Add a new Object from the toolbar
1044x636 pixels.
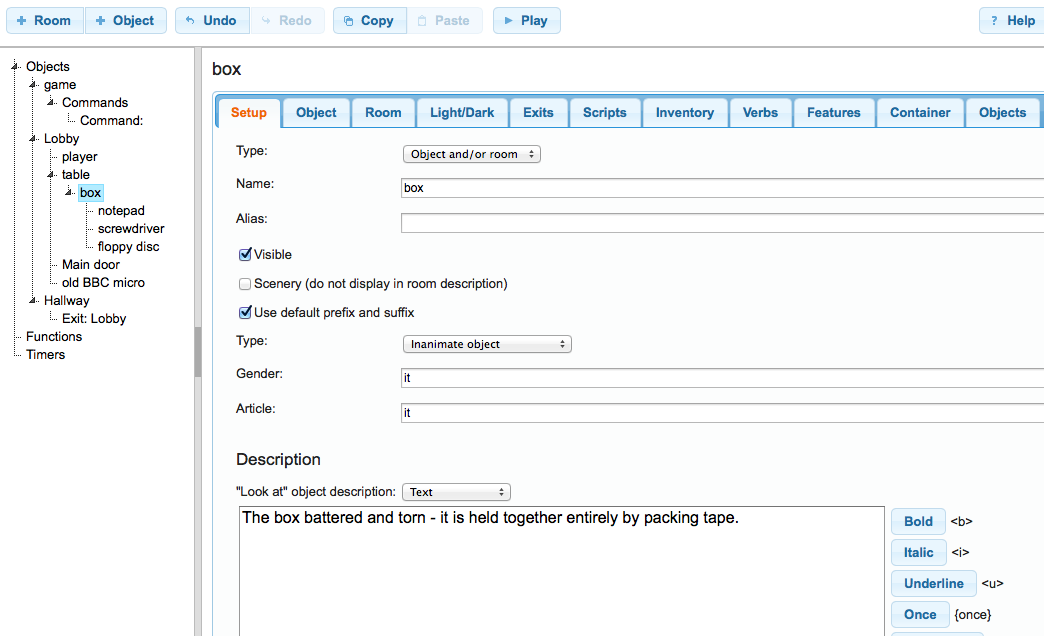(125, 20)
